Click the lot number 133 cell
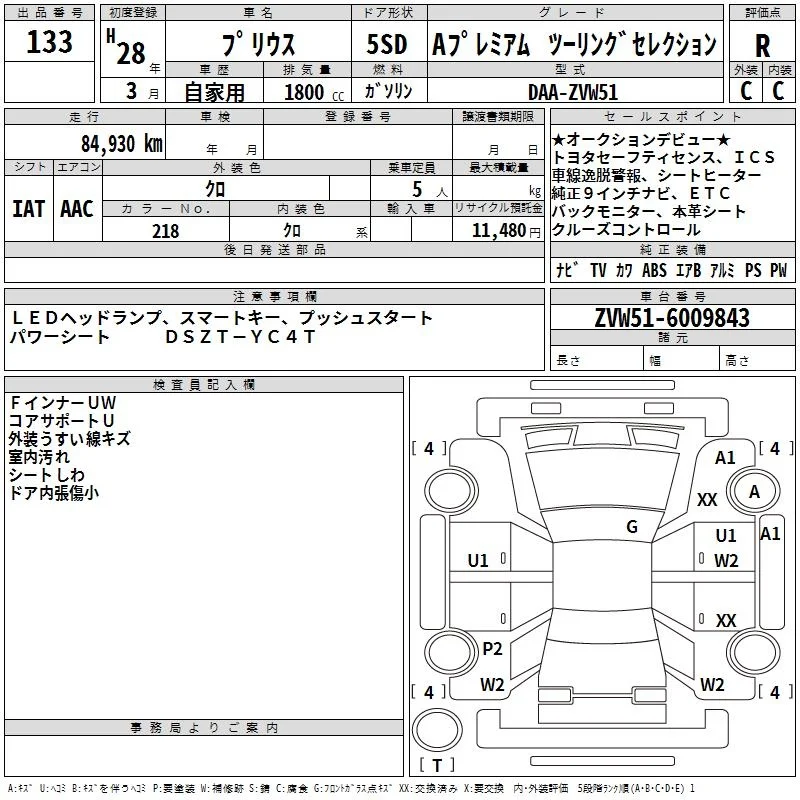800x800 pixels. pos(49,41)
